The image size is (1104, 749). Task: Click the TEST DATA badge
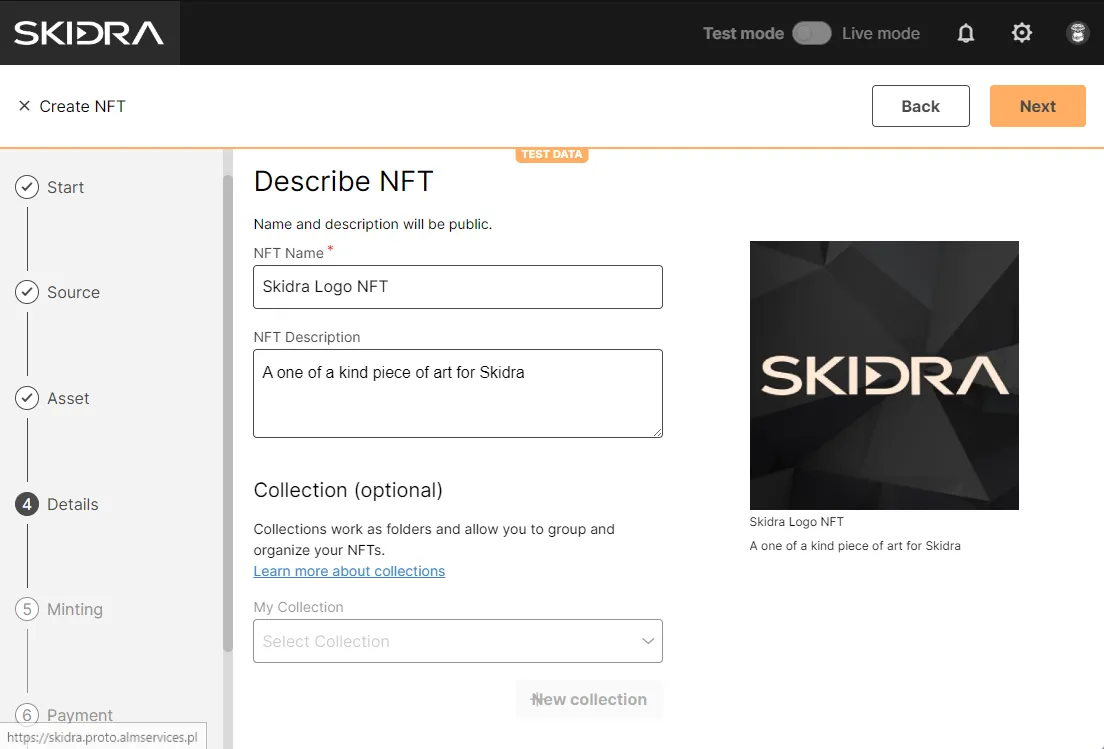(x=552, y=154)
